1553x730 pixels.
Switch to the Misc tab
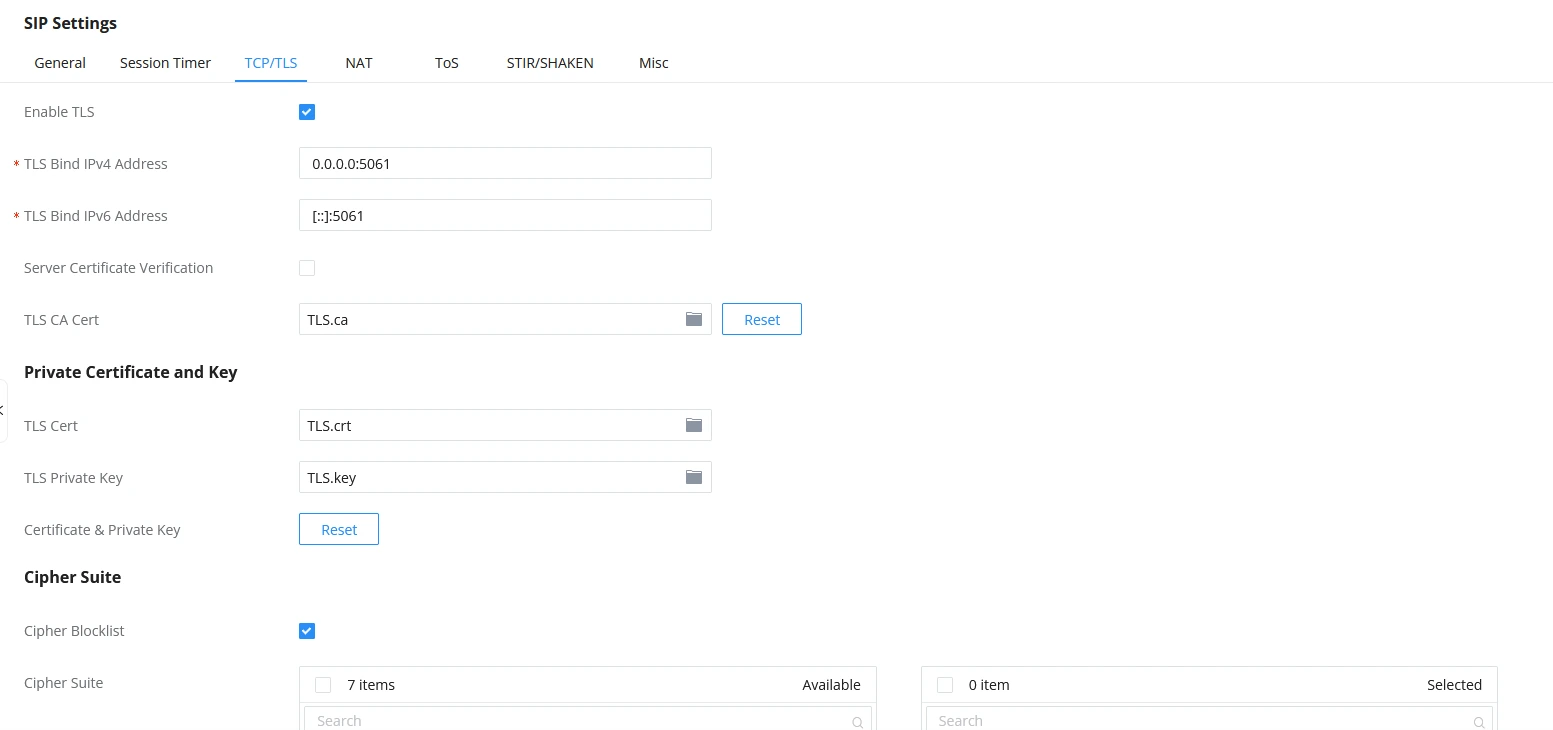click(x=654, y=63)
